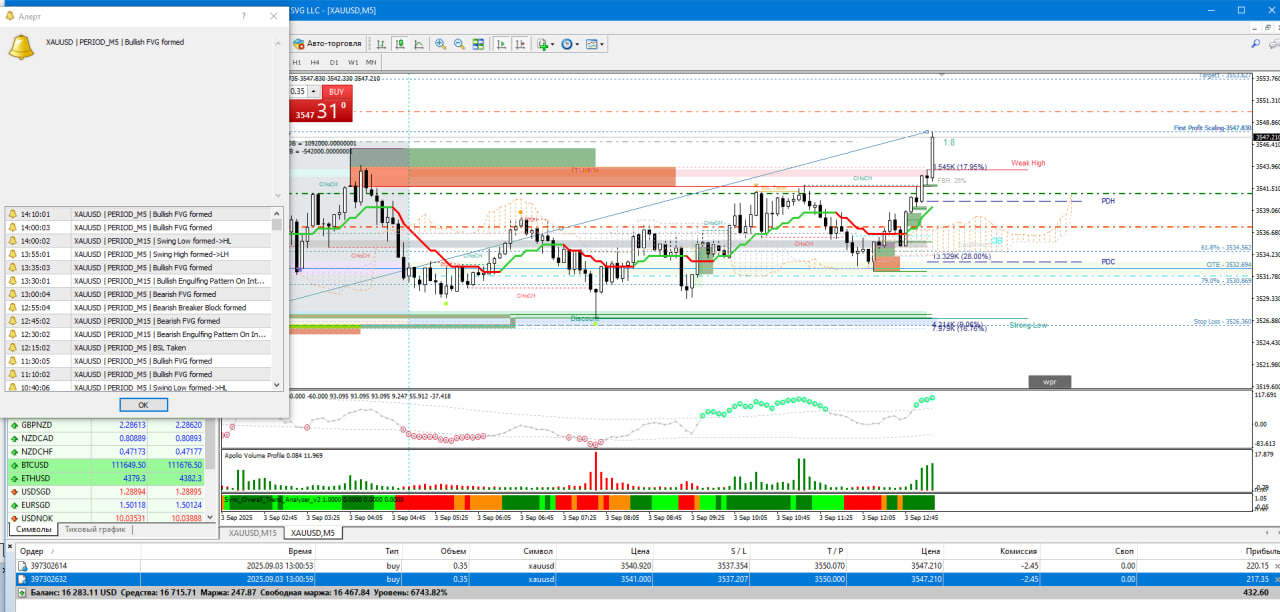Zoom out of the chart

coord(459,44)
